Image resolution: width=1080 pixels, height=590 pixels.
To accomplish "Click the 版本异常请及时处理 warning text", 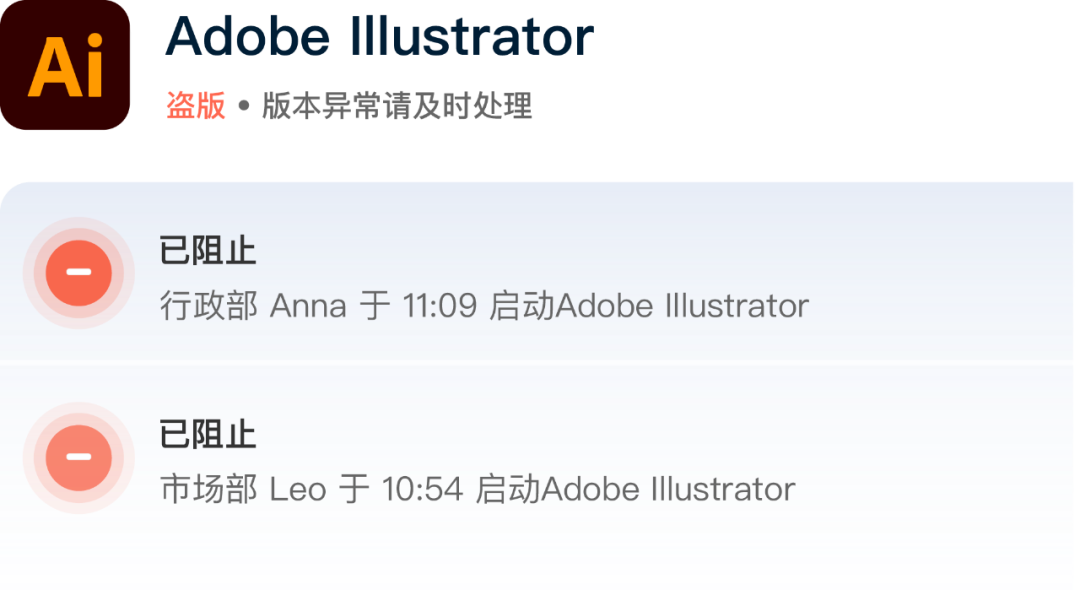I will click(x=397, y=105).
